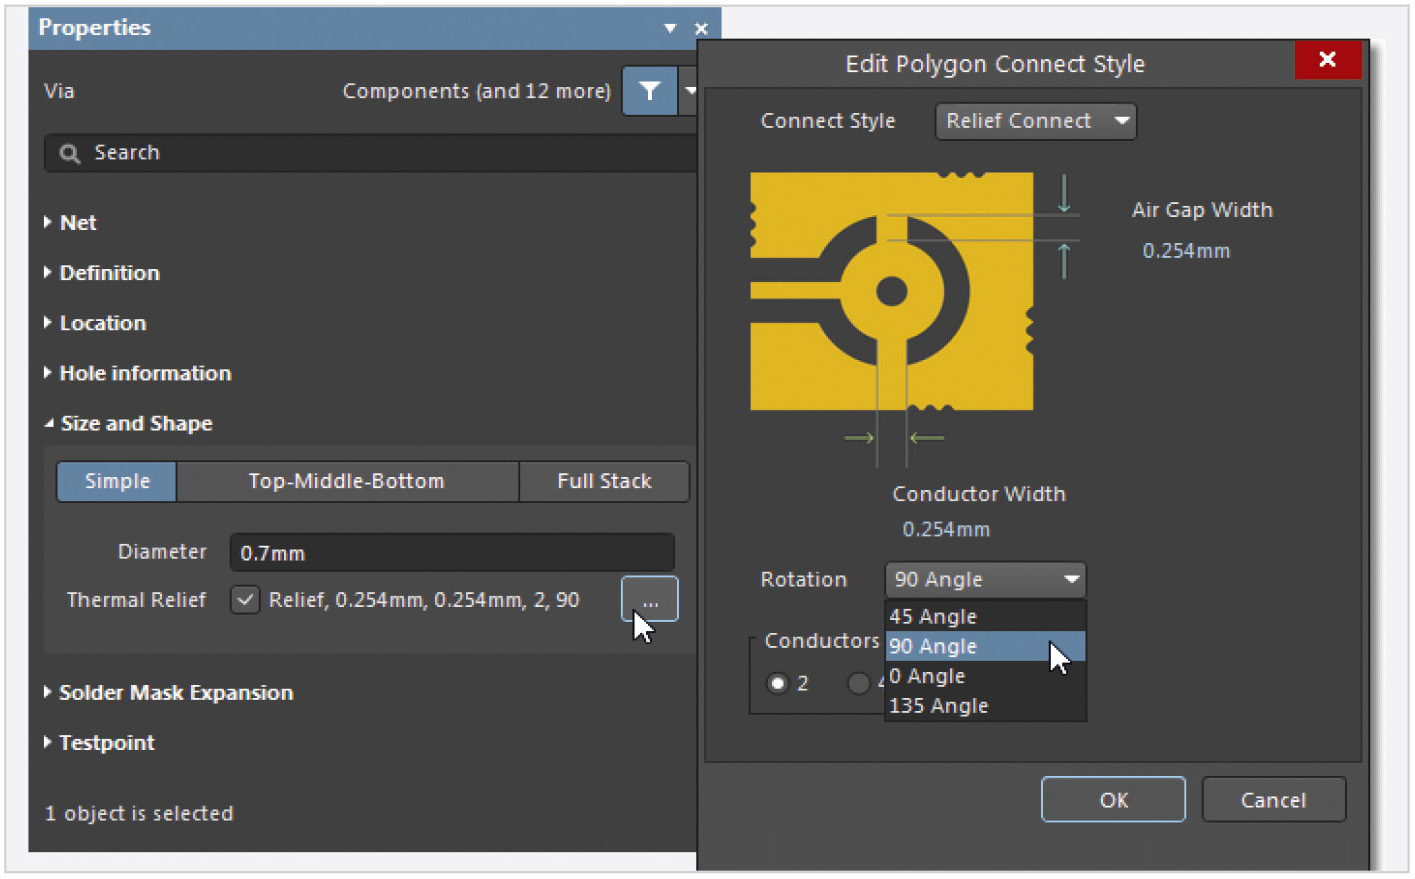
Task: Expand the Solder Mask Expansion section
Action: (x=168, y=693)
